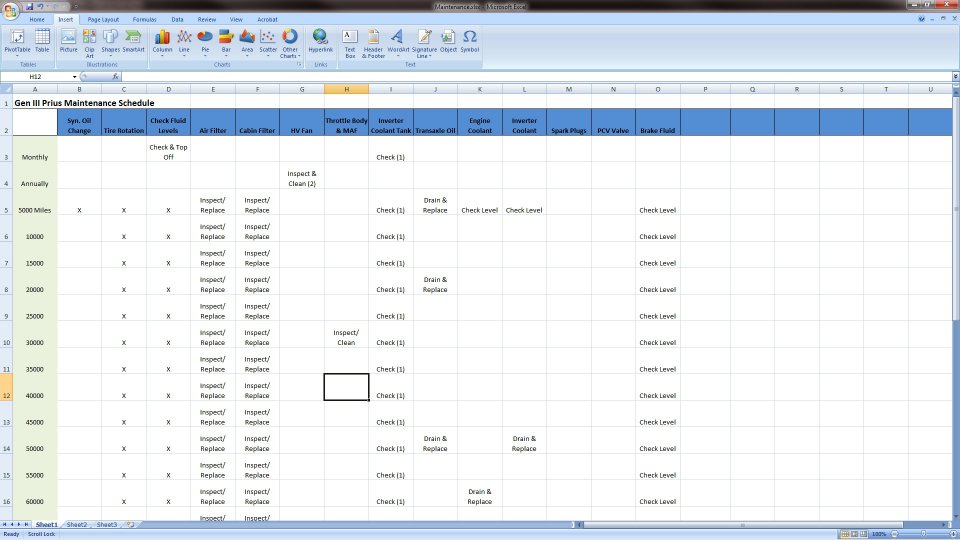Select row 12 header
Image resolution: width=960 pixels, height=540 pixels.
pos(6,388)
